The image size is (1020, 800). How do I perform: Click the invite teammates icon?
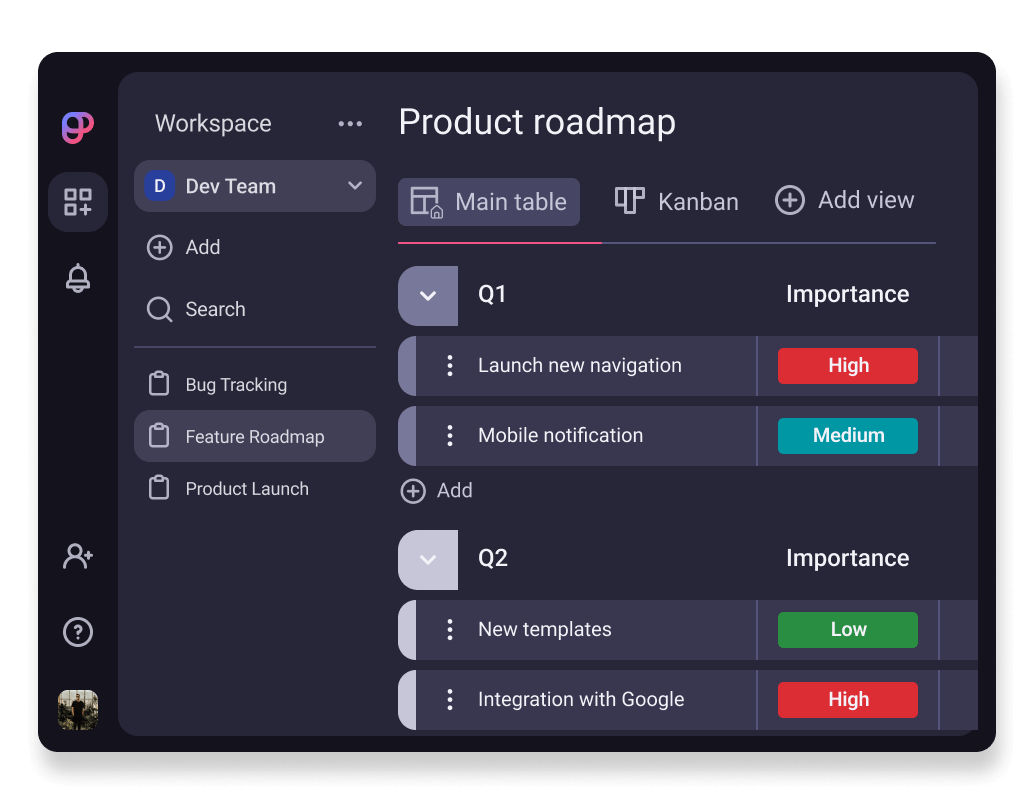click(x=78, y=556)
